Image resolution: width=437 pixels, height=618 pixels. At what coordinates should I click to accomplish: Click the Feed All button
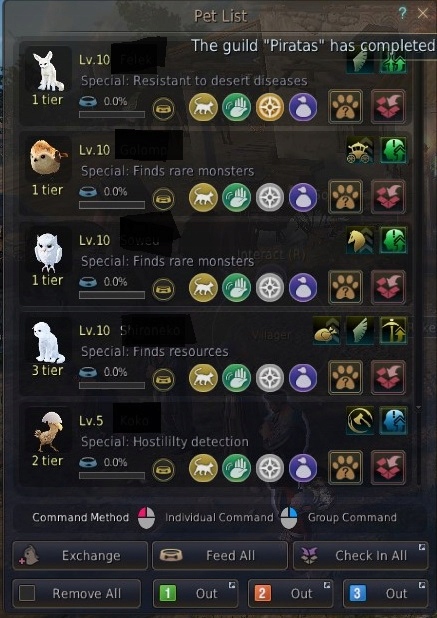pyautogui.click(x=220, y=555)
